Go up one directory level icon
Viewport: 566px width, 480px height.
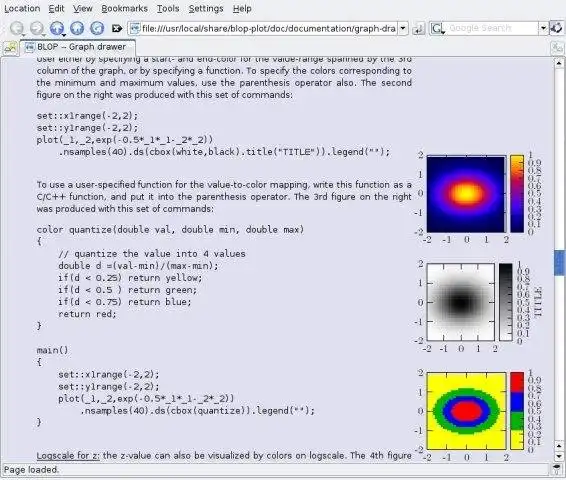(57, 28)
